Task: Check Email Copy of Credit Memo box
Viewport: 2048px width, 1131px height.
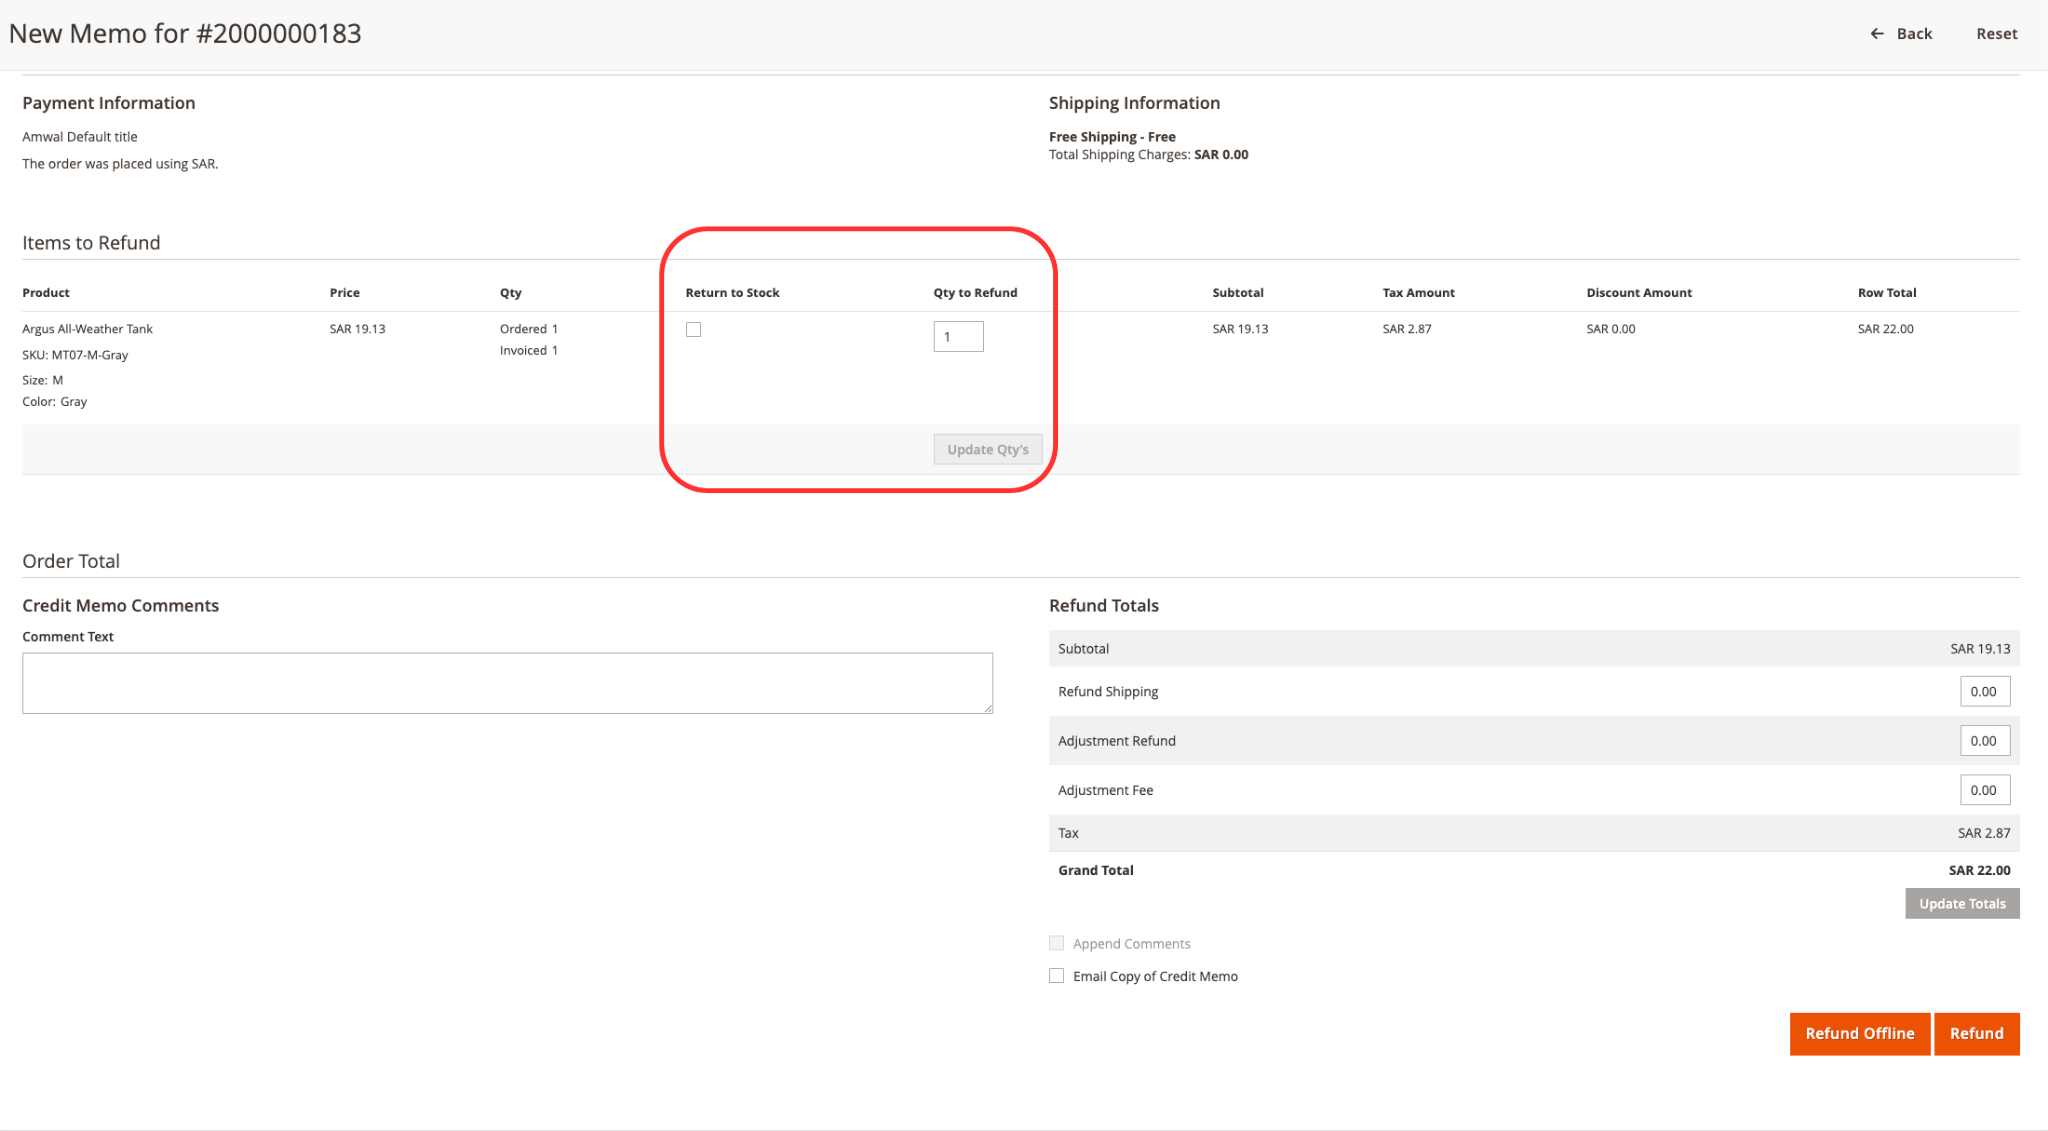Action: [x=1056, y=976]
